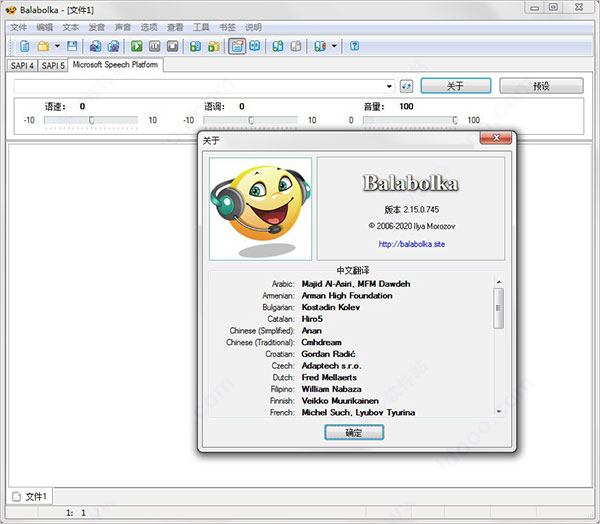Open the 书签 menu
600x524 pixels.
pos(227,27)
